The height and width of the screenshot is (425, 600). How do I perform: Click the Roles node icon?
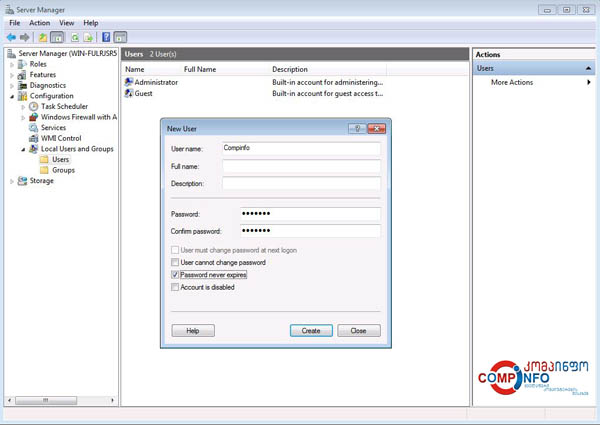pyautogui.click(x=23, y=64)
